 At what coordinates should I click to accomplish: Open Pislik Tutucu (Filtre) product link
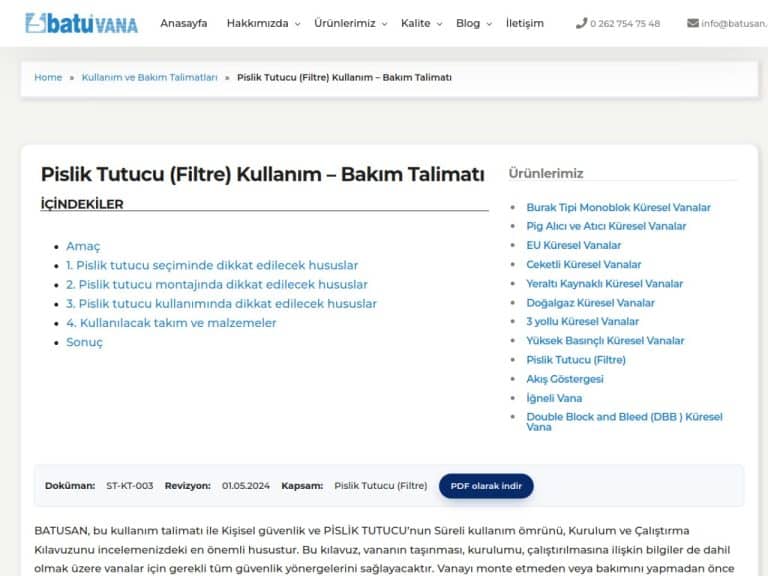pos(576,360)
